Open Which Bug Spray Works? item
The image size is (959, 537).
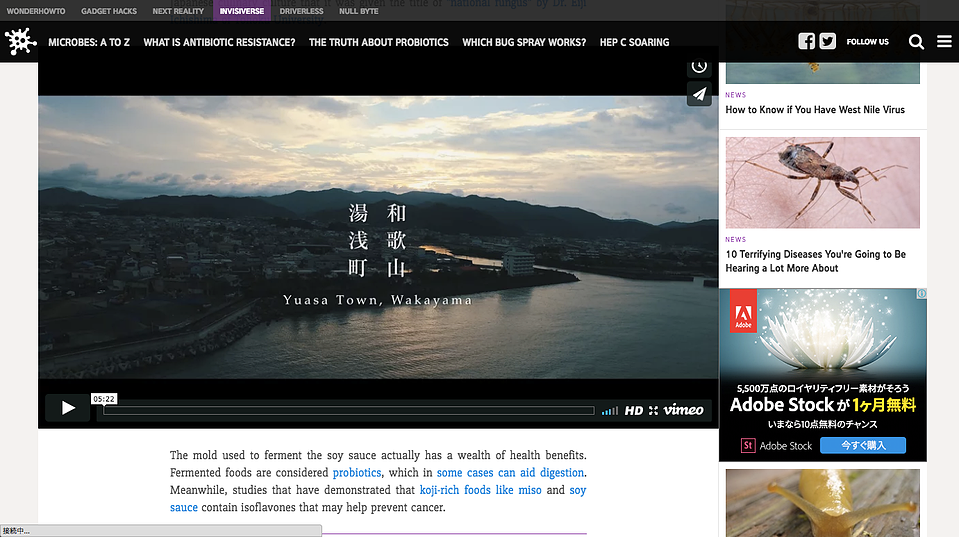524,42
